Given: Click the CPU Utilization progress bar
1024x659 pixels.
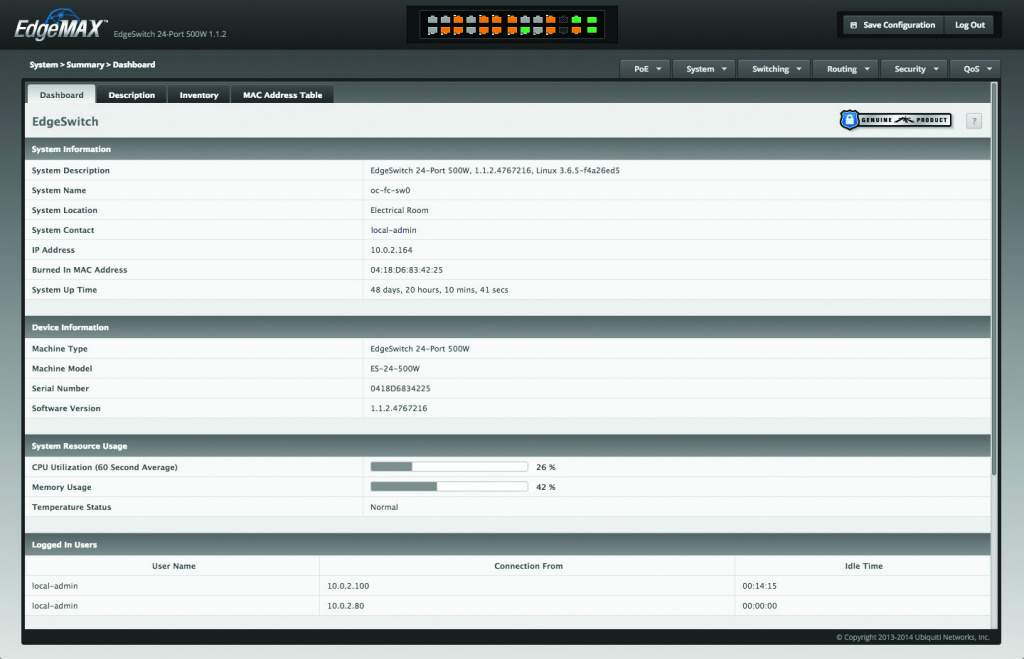Looking at the screenshot, I should click(x=449, y=467).
